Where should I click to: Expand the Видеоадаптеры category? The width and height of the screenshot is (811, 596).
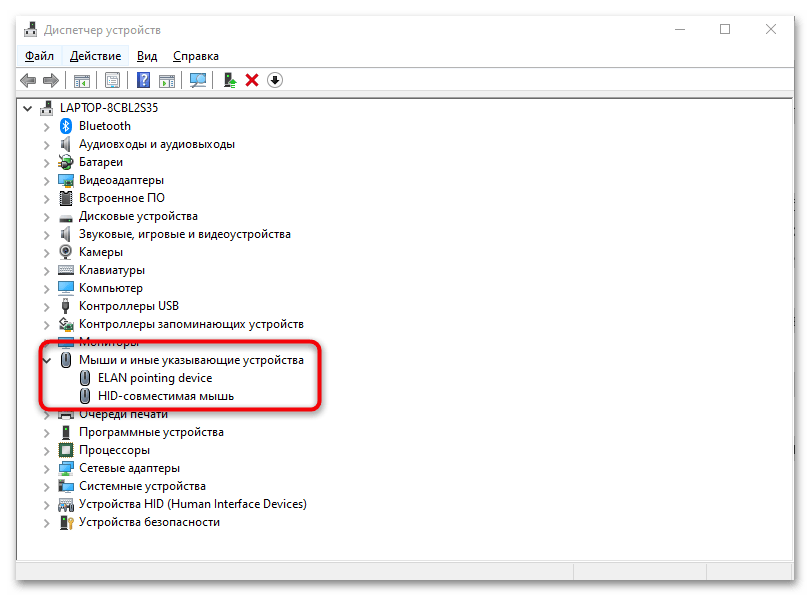47,181
